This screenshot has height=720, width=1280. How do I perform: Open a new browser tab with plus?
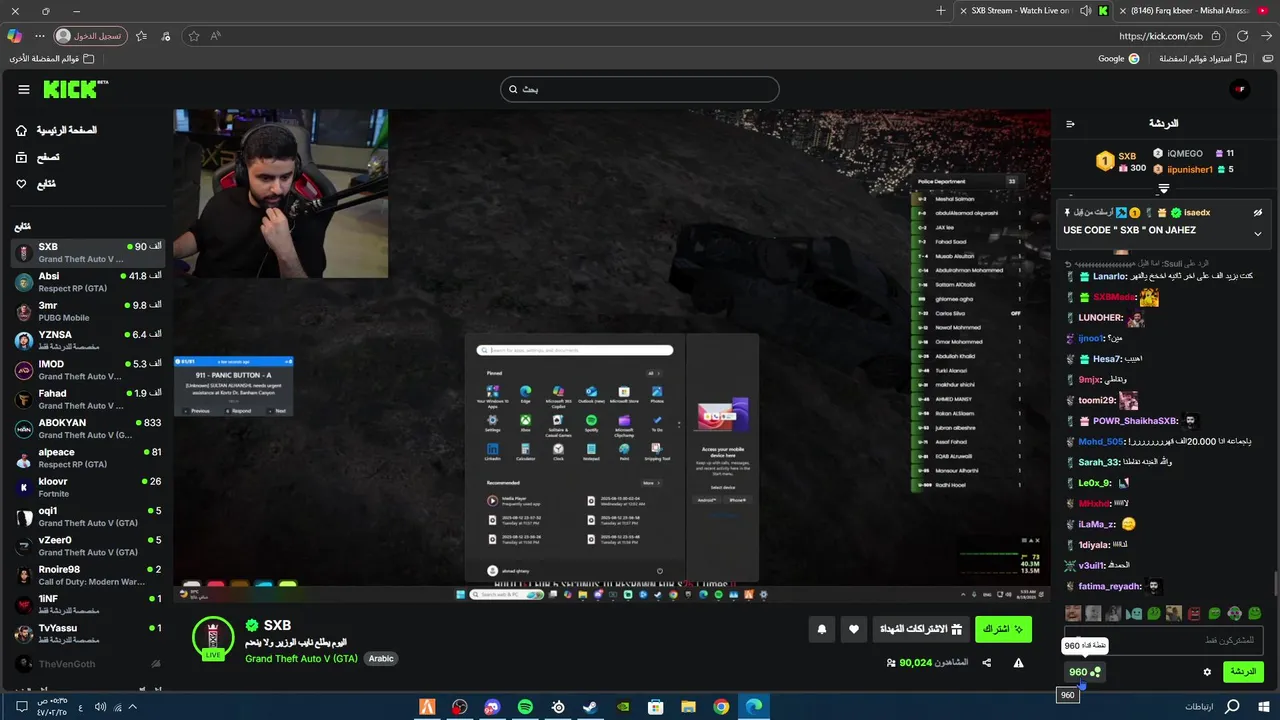click(x=940, y=11)
